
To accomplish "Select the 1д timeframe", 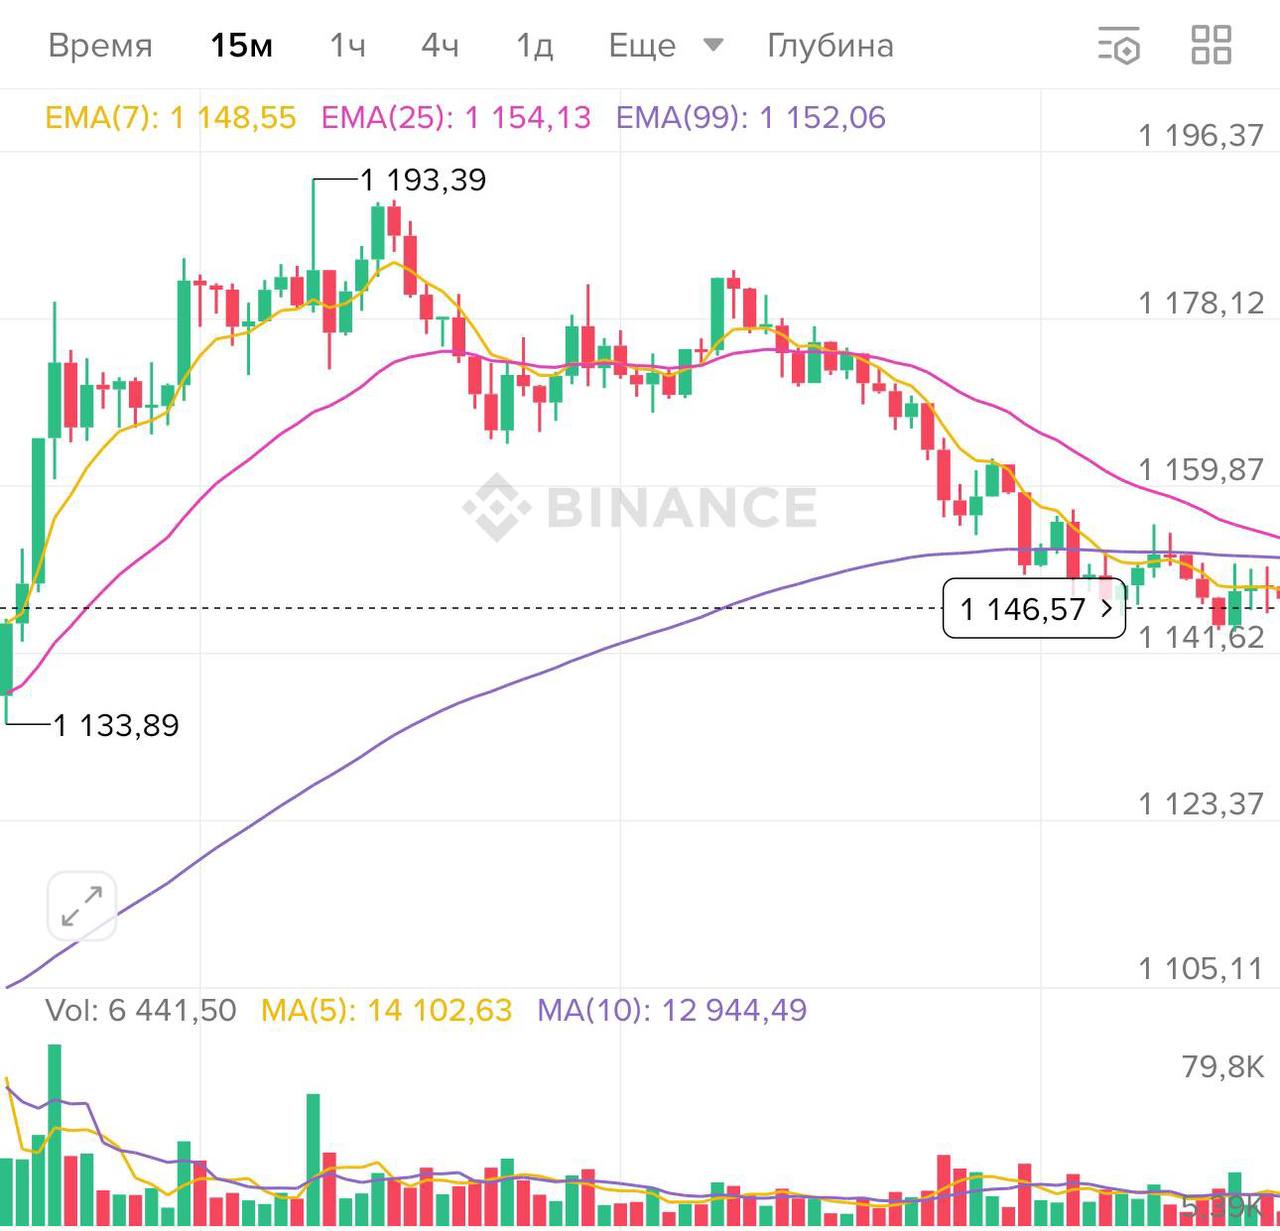I will coord(534,46).
